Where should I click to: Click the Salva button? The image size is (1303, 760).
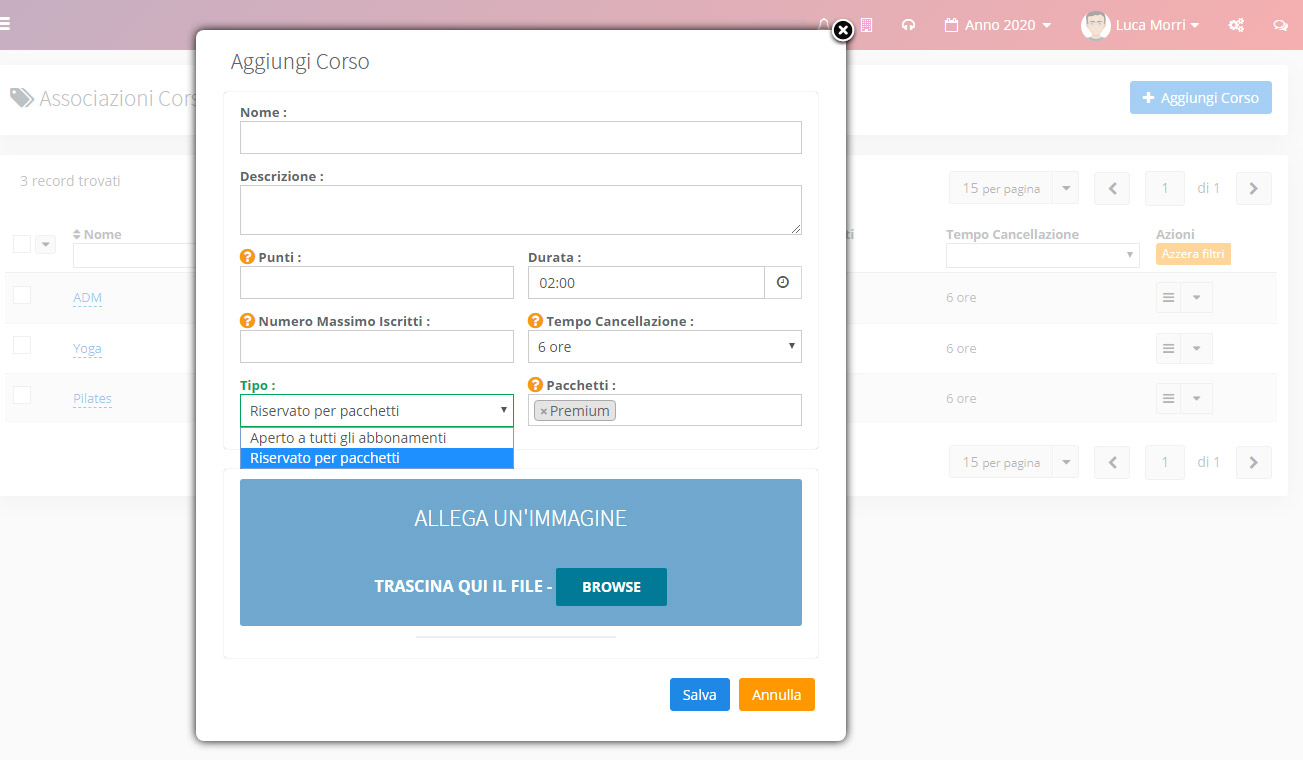(700, 695)
